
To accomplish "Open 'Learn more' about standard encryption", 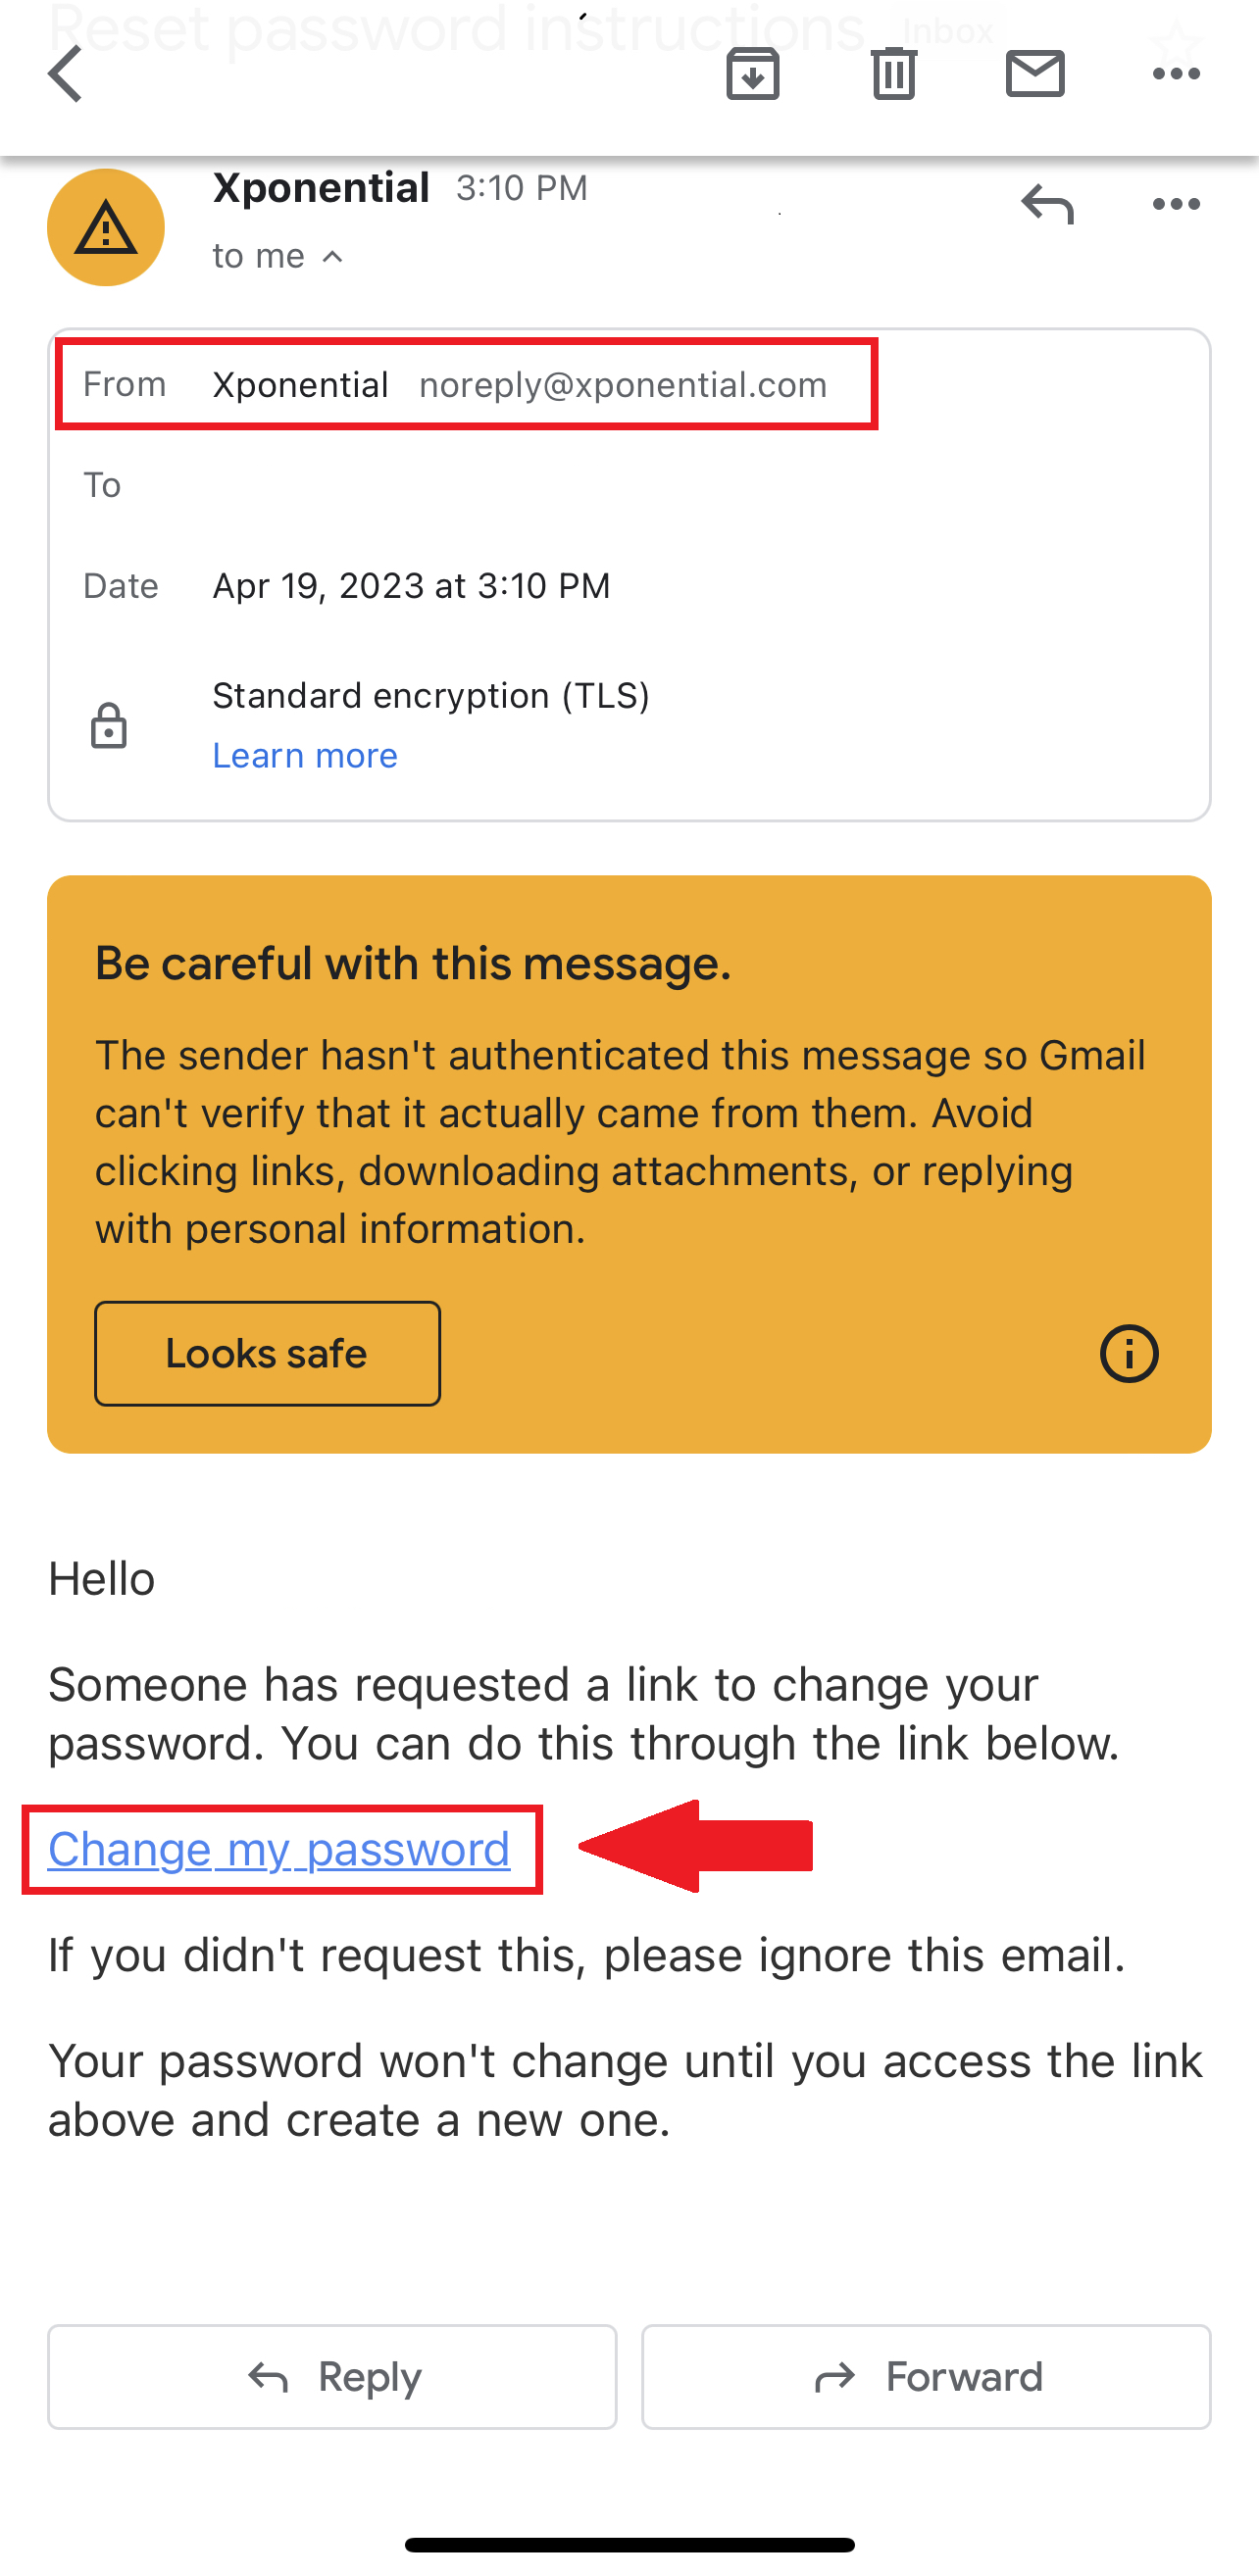I will 305,755.
